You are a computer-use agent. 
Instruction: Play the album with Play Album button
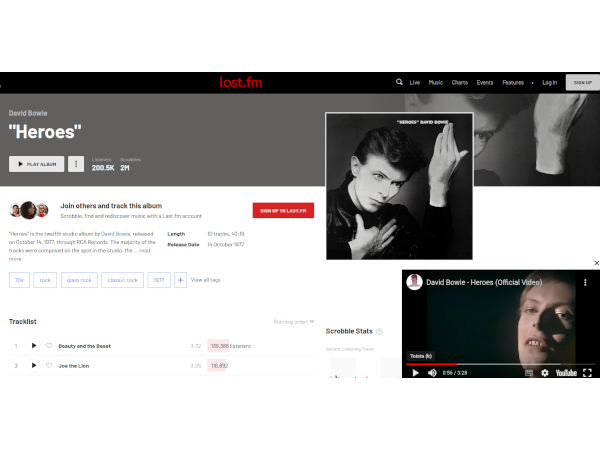click(x=36, y=164)
